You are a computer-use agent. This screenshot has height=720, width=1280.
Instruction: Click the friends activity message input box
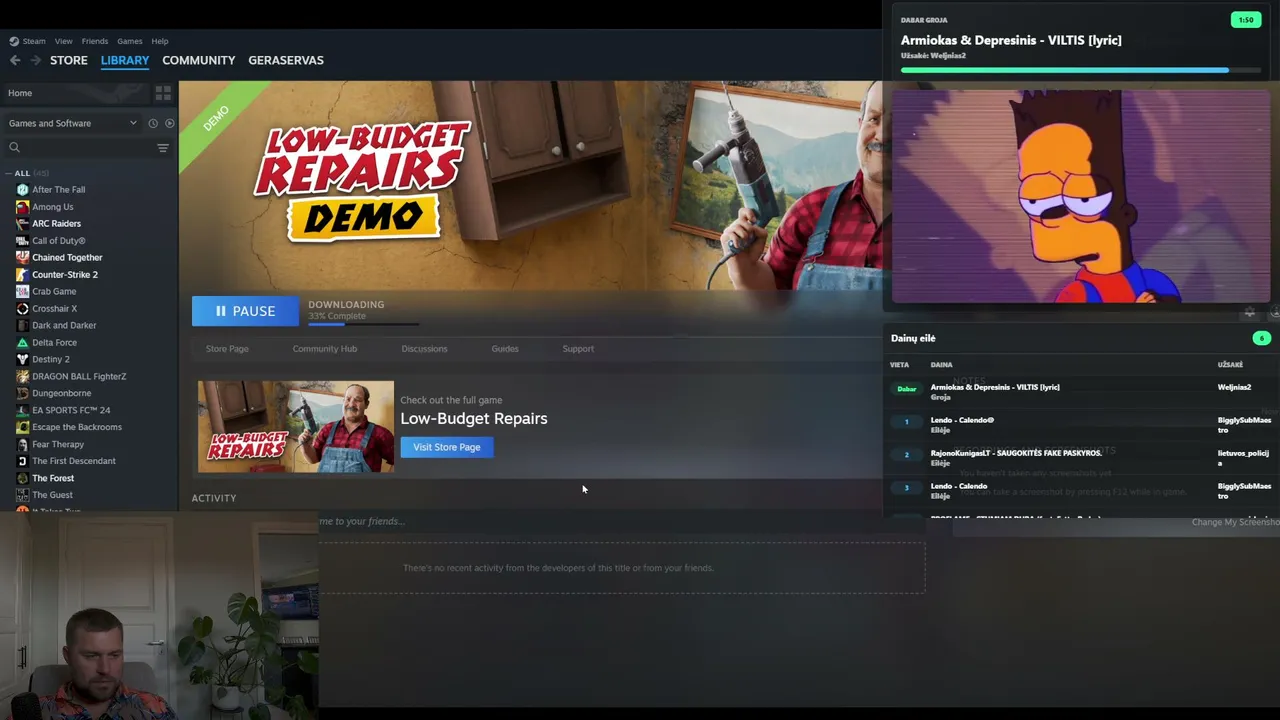point(622,521)
